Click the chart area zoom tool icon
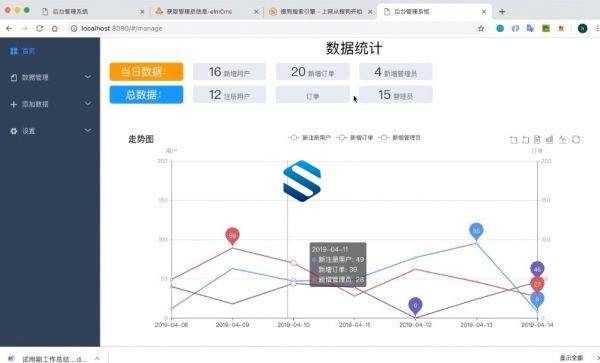Viewport: 600px width, 363px height. pos(514,140)
